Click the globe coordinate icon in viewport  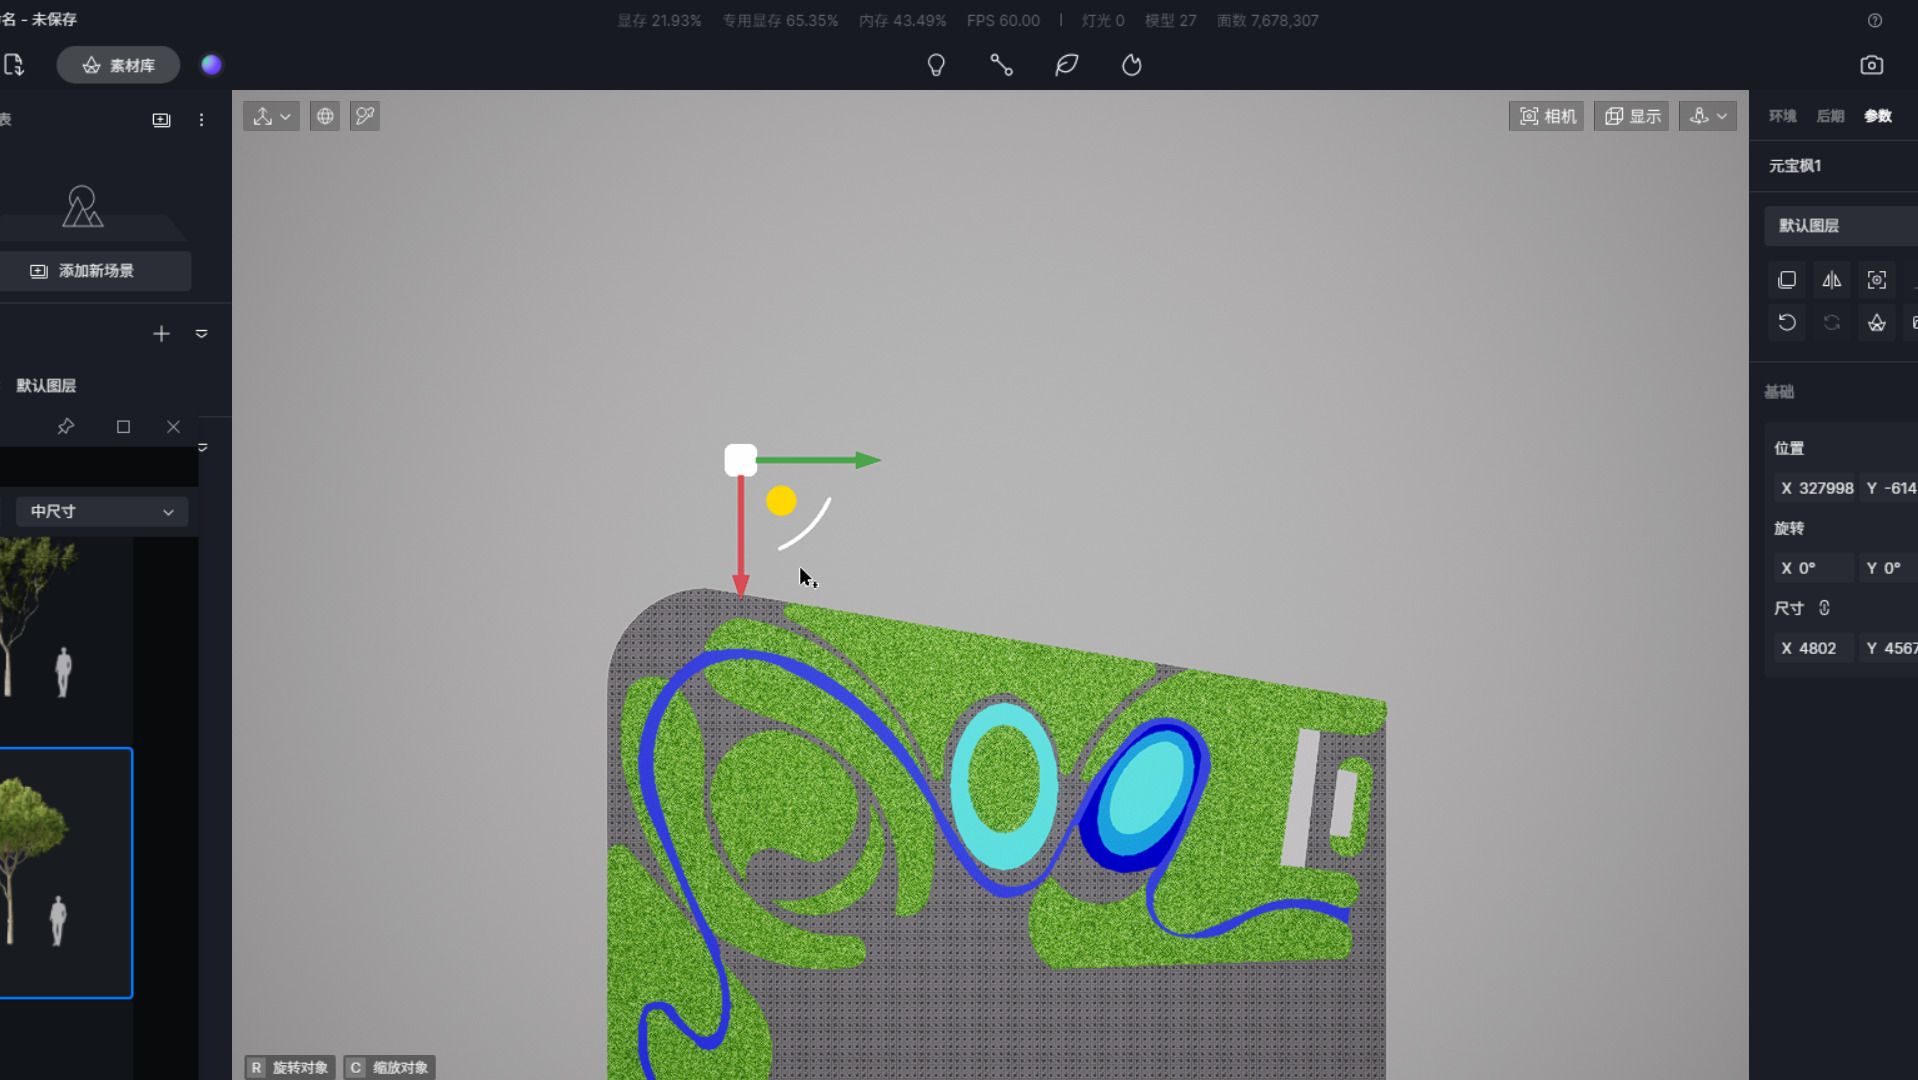(x=325, y=116)
